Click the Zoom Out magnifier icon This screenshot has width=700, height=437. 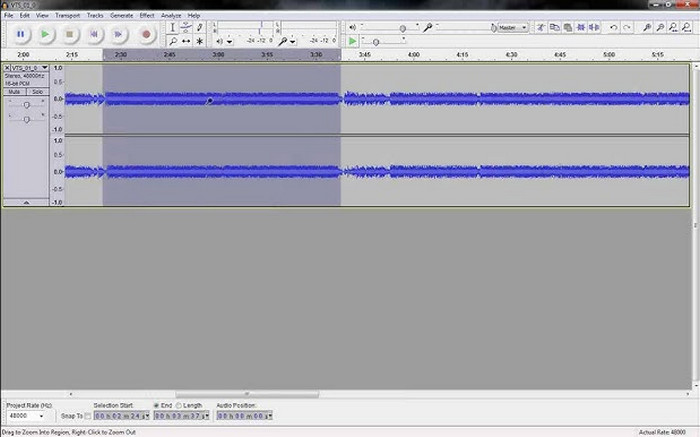(x=660, y=28)
